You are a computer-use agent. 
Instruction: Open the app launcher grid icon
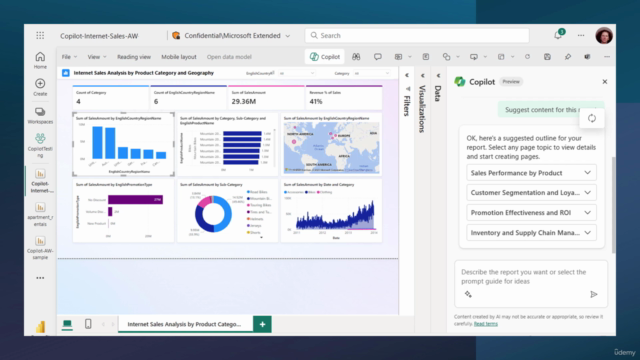pyautogui.click(x=40, y=36)
